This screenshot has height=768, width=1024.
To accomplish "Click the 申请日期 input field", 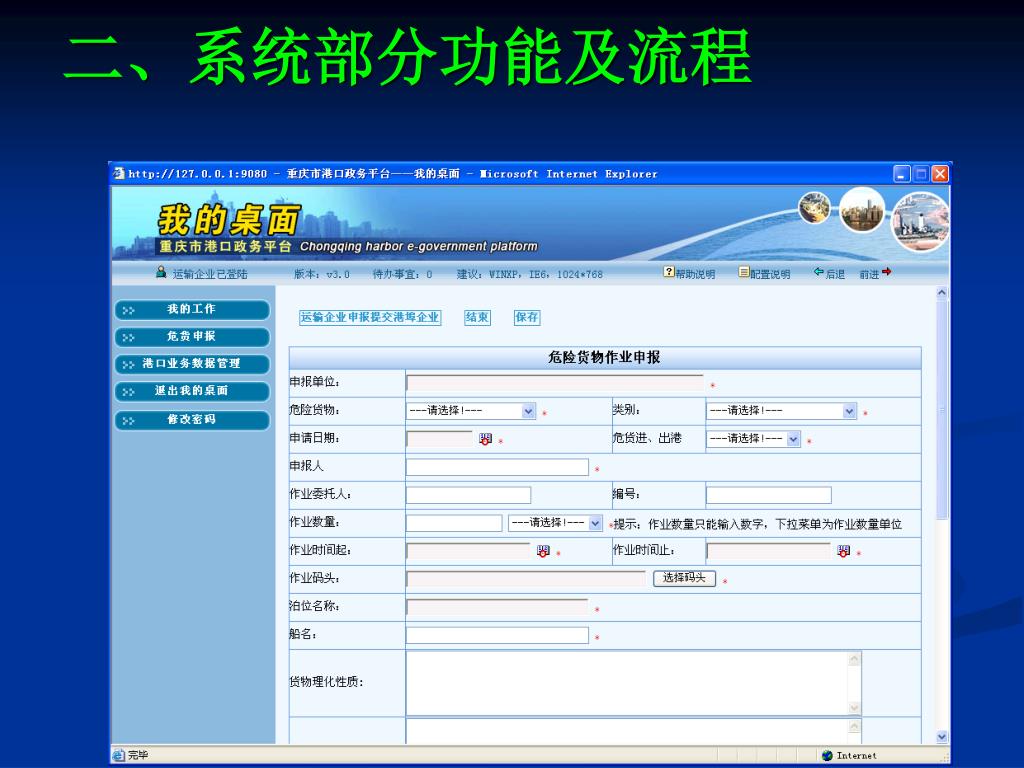I will (440, 439).
